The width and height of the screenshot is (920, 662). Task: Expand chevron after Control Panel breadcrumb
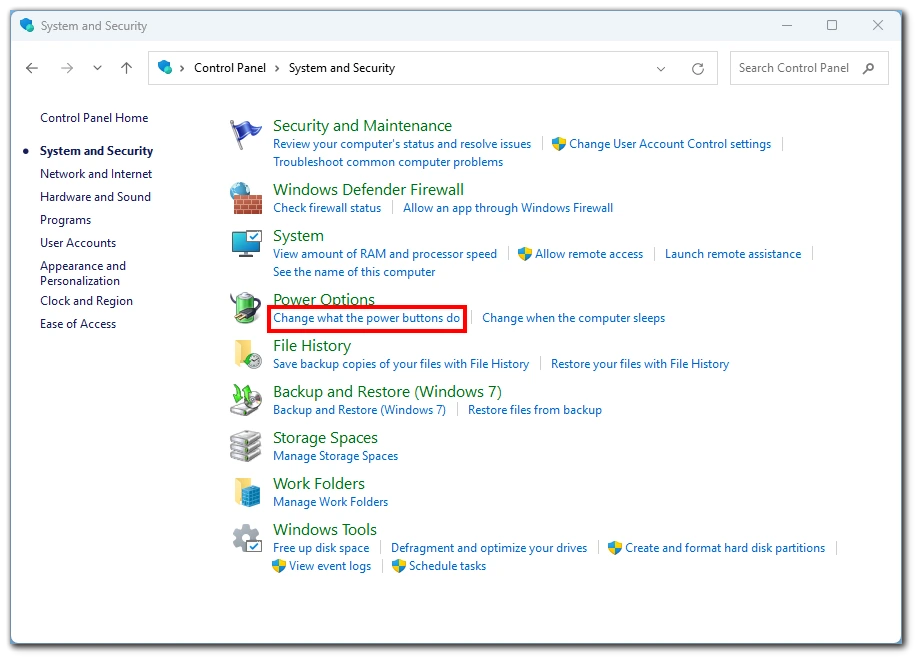277,68
